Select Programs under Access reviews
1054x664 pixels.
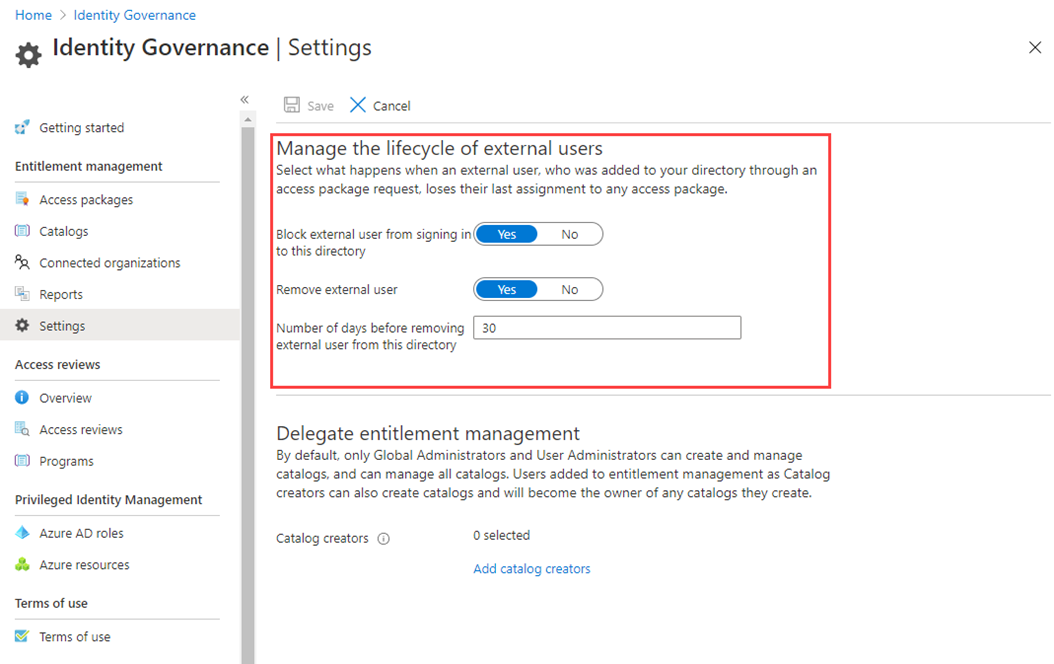point(66,460)
